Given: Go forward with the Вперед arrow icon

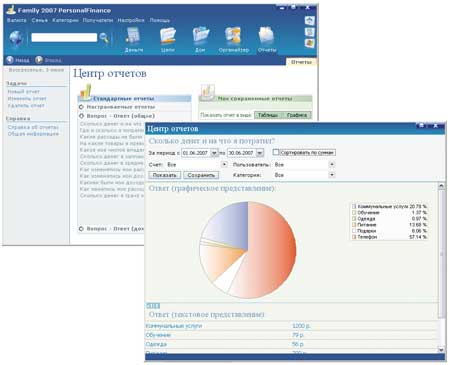Looking at the screenshot, I should coord(39,60).
